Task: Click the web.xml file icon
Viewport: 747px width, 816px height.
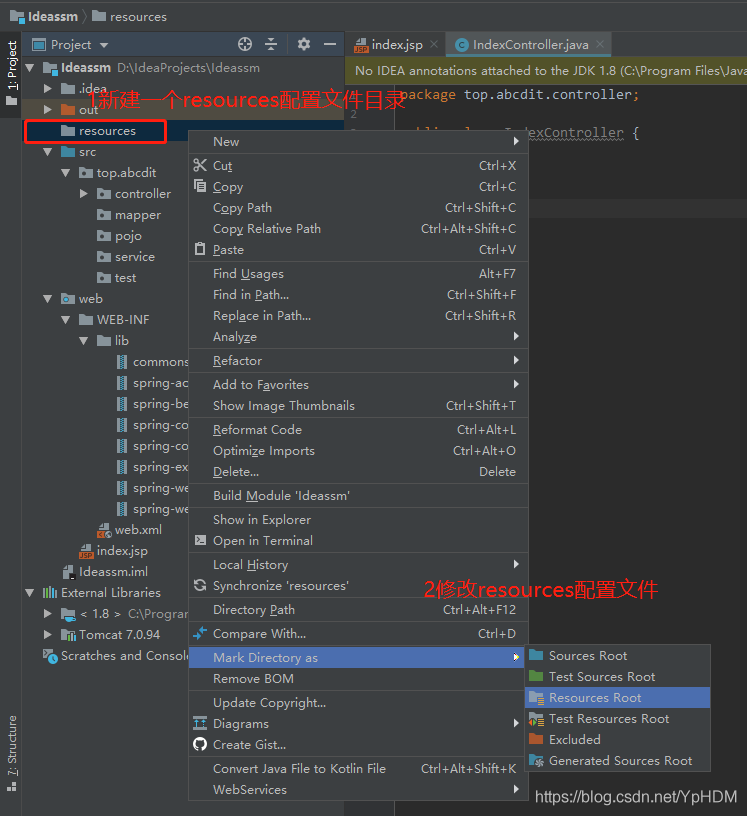Action: [104, 530]
